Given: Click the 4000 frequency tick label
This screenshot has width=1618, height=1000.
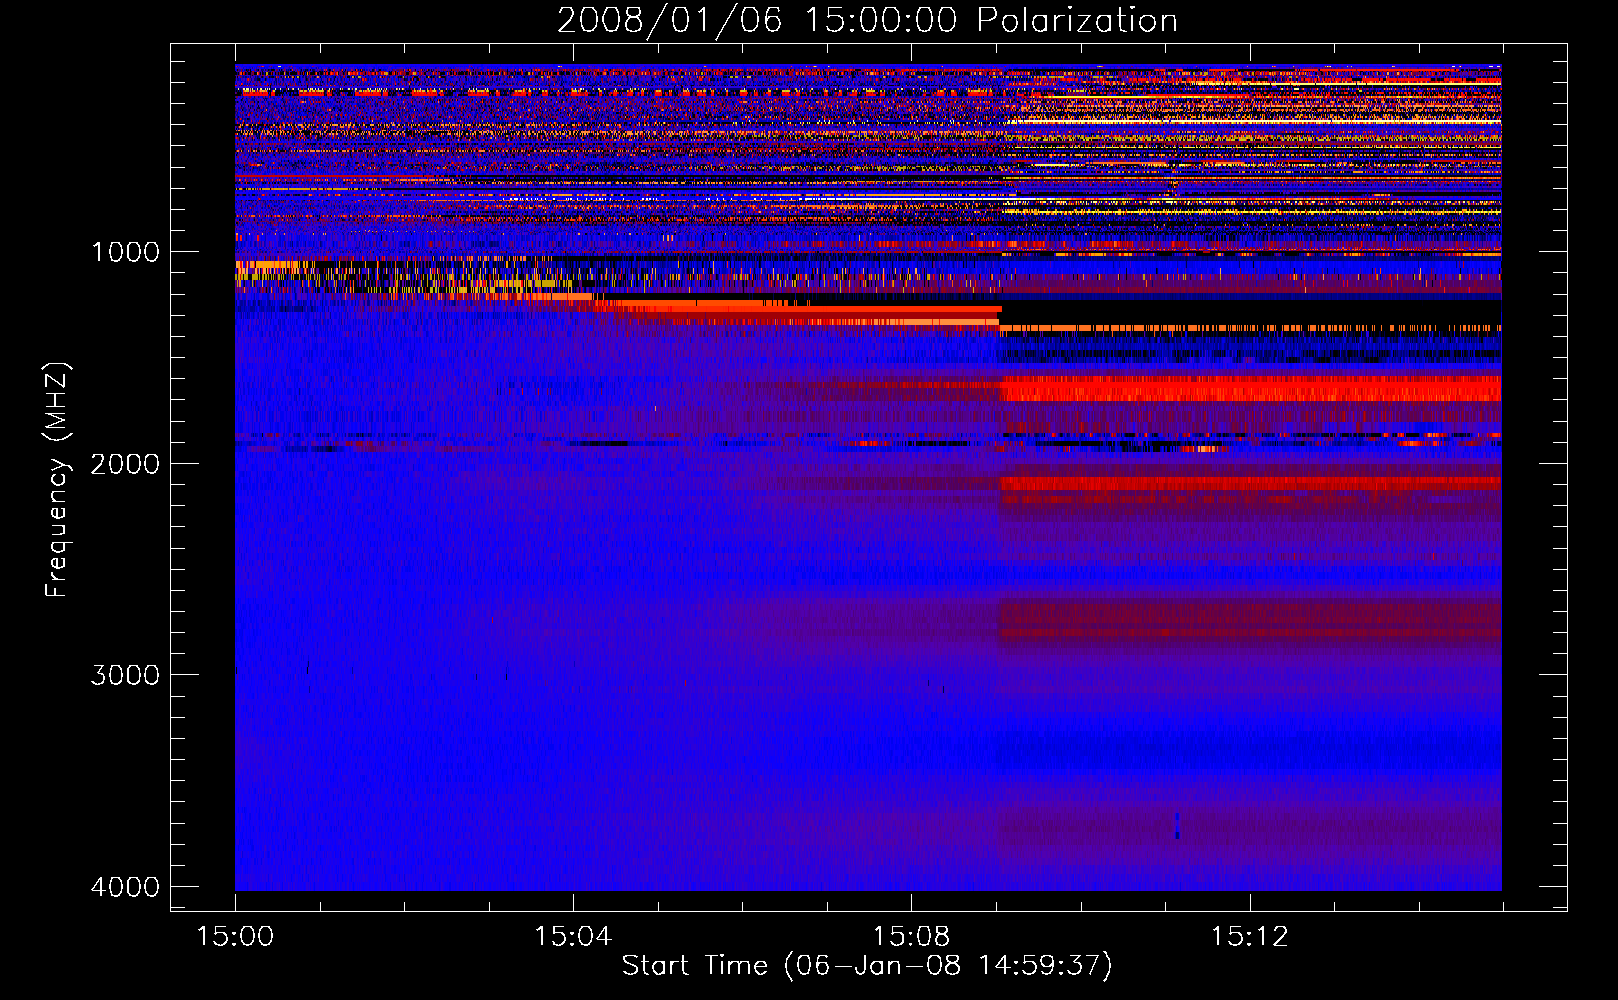Looking at the screenshot, I should (125, 887).
